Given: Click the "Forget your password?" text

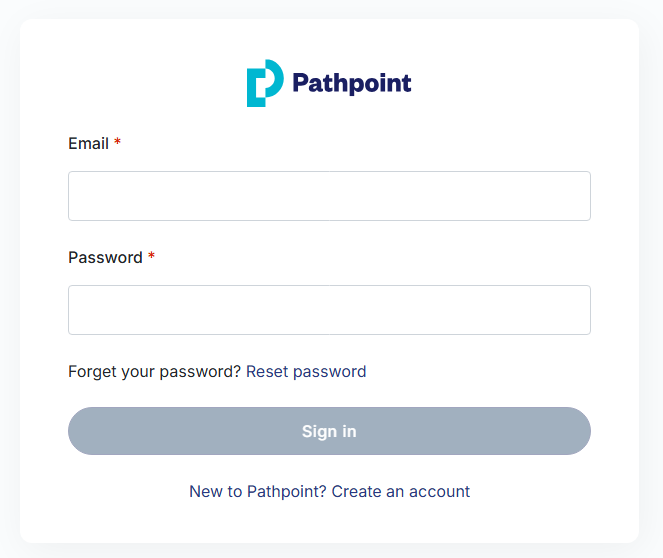Looking at the screenshot, I should (x=154, y=372).
